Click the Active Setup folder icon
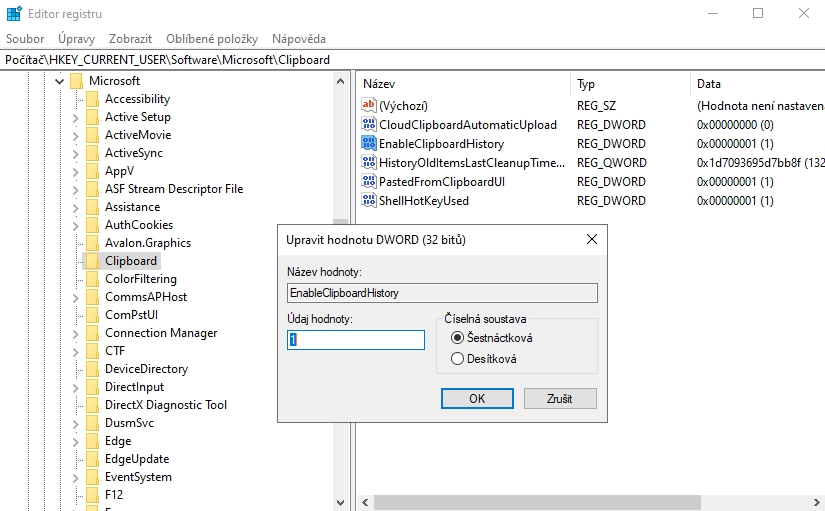This screenshot has height=511, width=825. (x=92, y=117)
